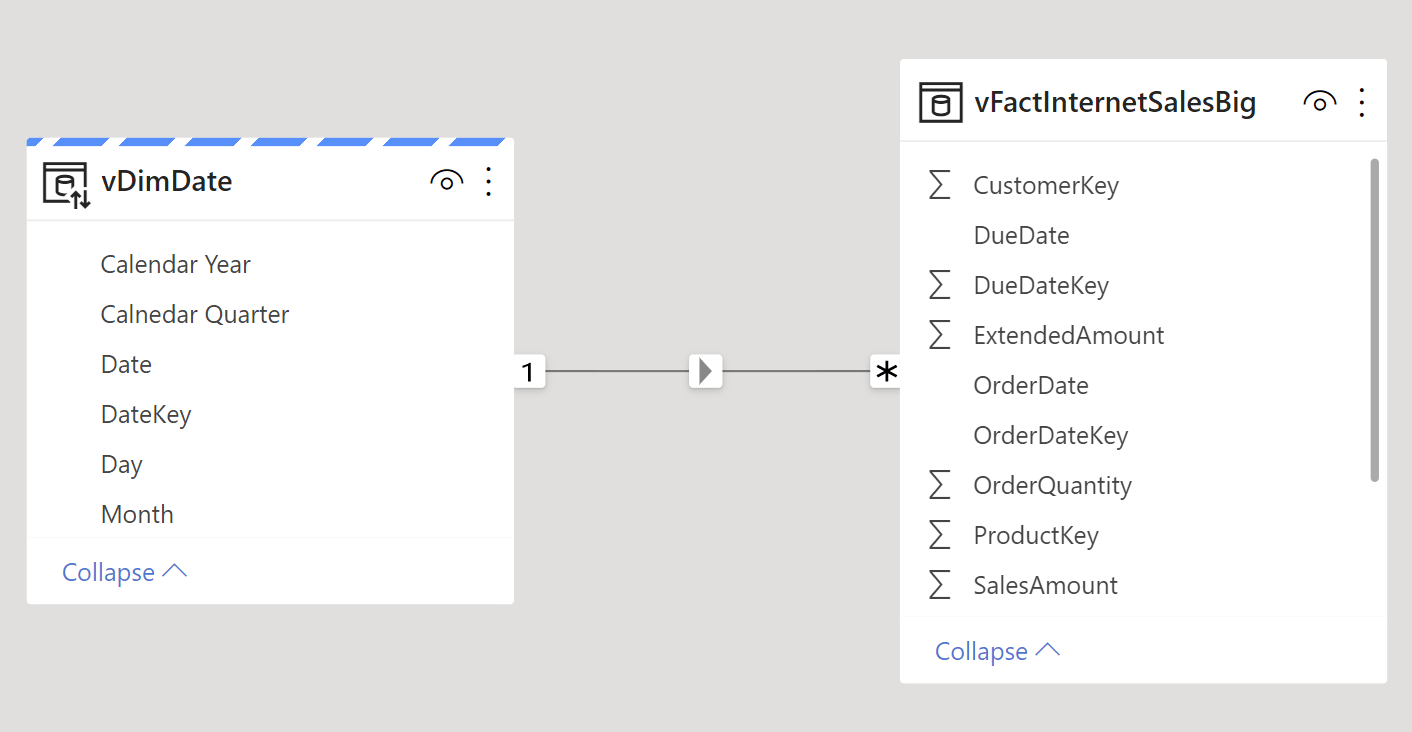The height and width of the screenshot is (732, 1412).
Task: Select the Calendar Year field
Action: [175, 264]
